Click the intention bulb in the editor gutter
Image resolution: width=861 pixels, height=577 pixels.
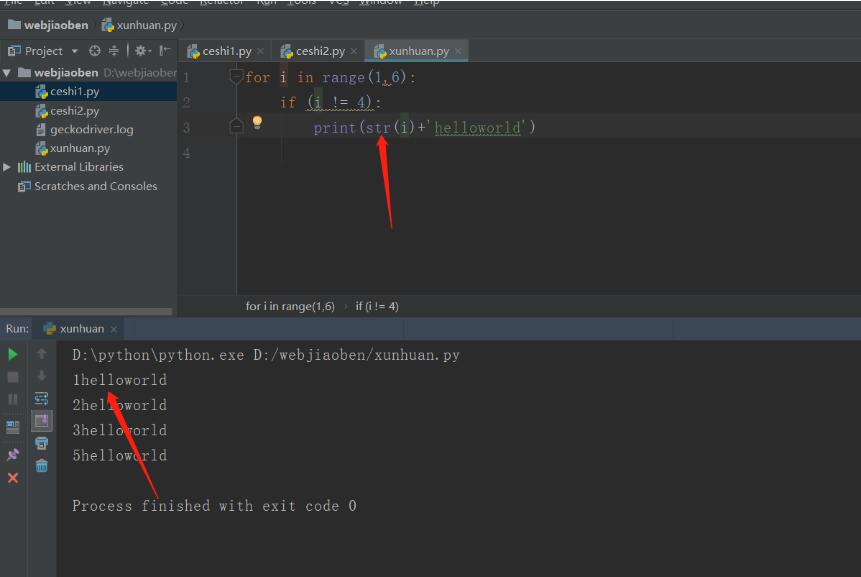pos(257,122)
